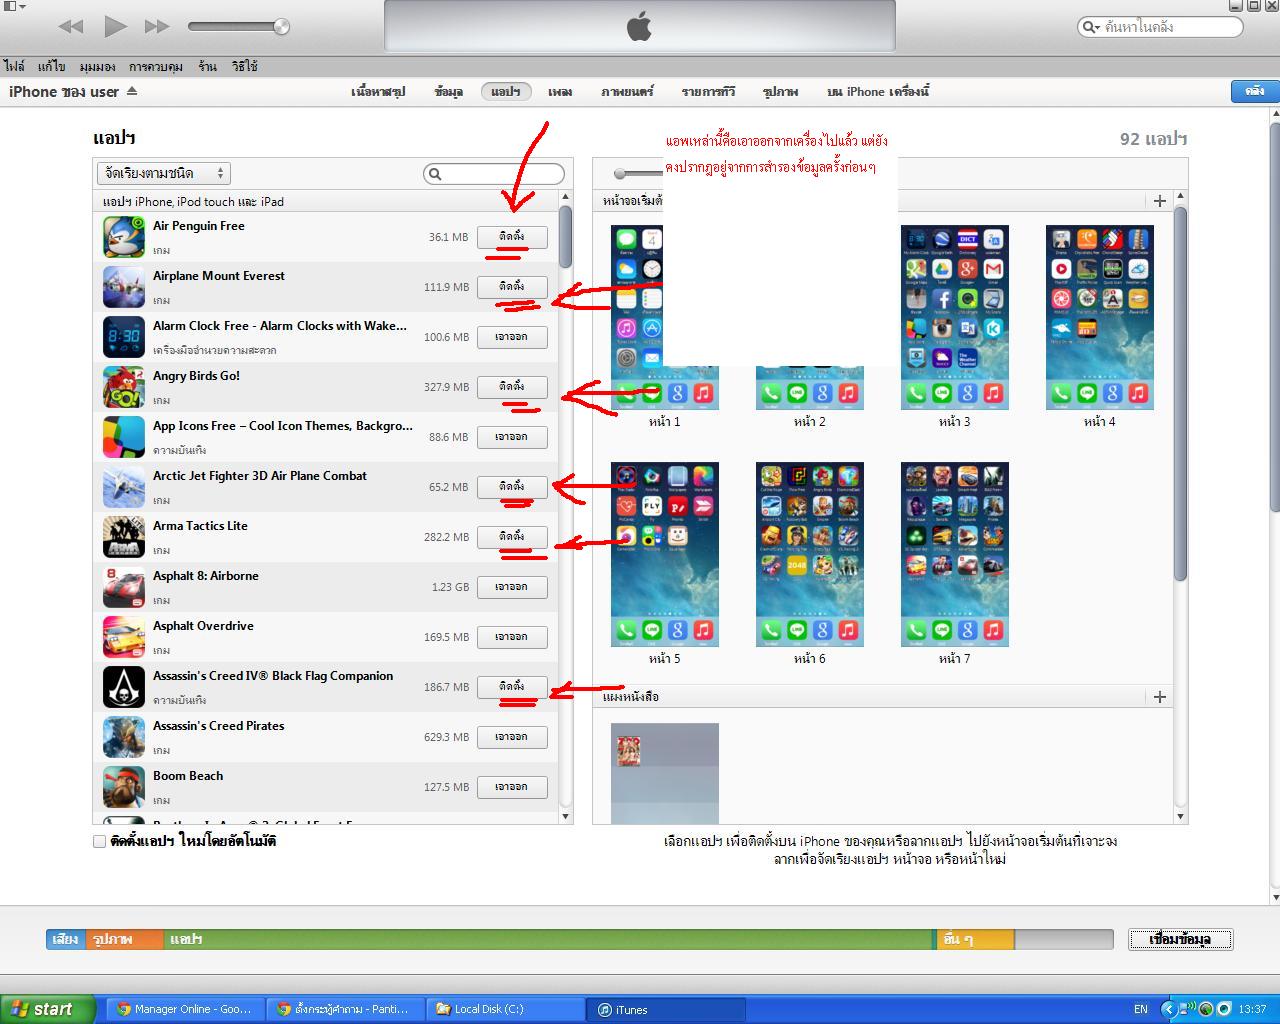The width and height of the screenshot is (1280, 1024).
Task: Open the ร้าน menu
Action: 207,66
